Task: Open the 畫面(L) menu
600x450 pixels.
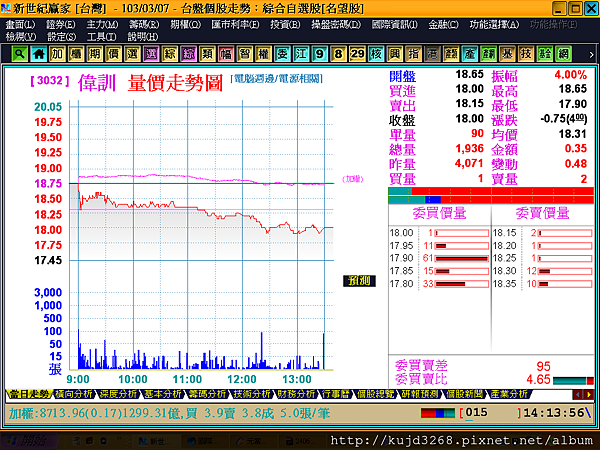Action: (x=20, y=25)
